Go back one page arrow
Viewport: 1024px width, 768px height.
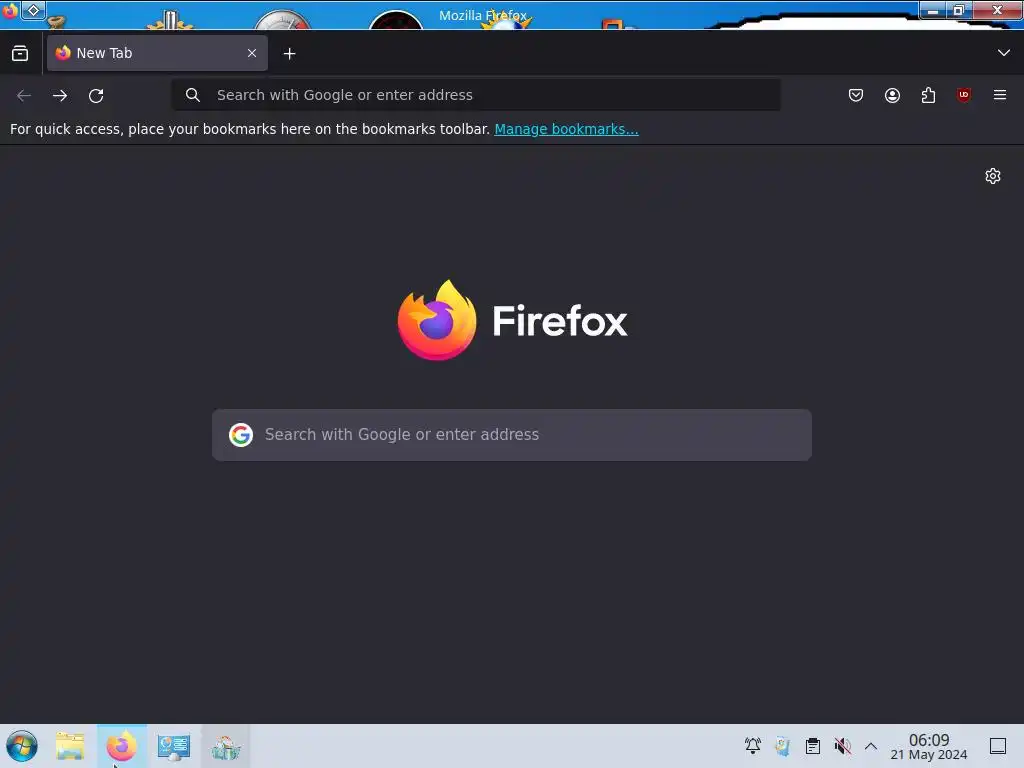coord(24,95)
